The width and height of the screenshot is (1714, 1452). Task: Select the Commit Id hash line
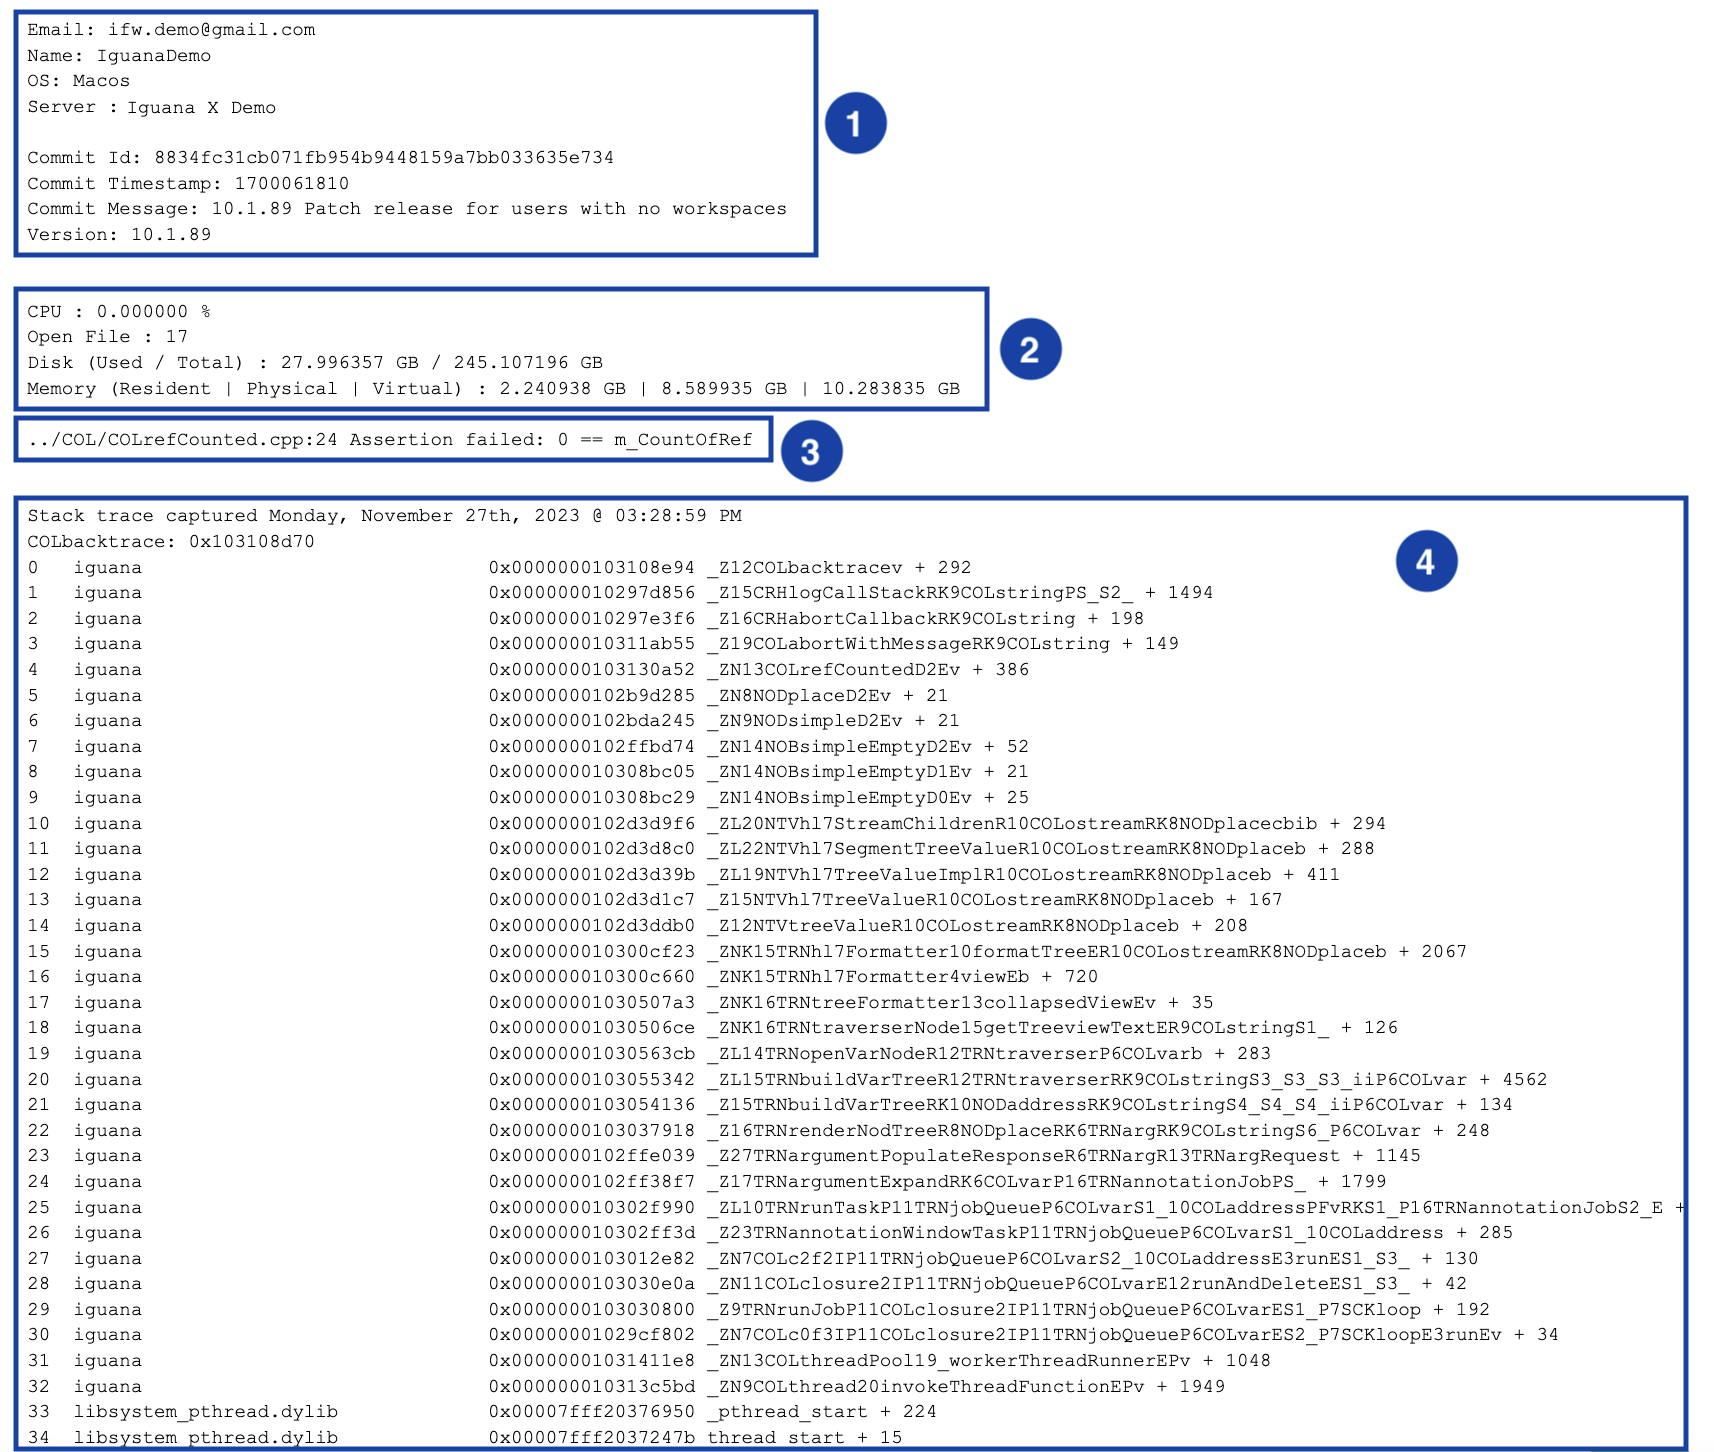tap(320, 158)
